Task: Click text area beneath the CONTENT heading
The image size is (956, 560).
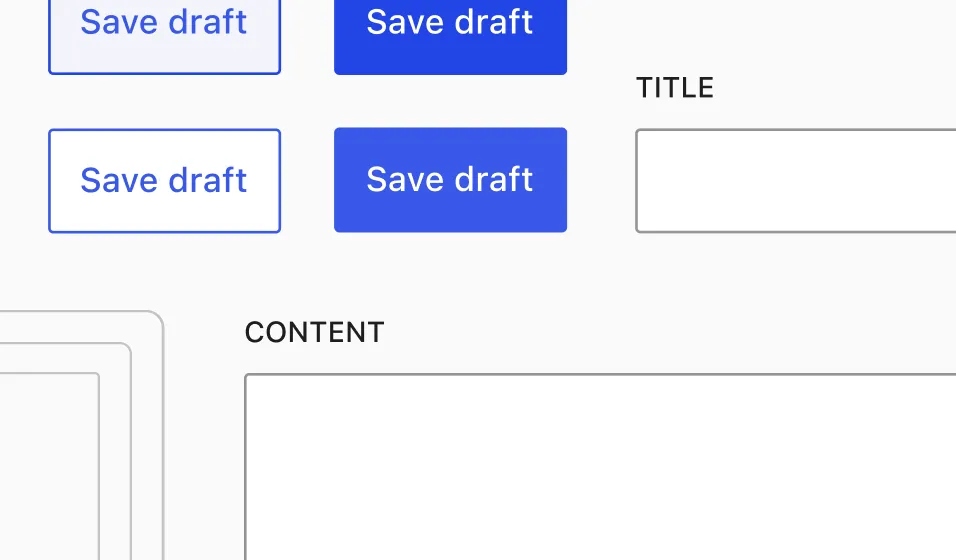Action: [601, 467]
